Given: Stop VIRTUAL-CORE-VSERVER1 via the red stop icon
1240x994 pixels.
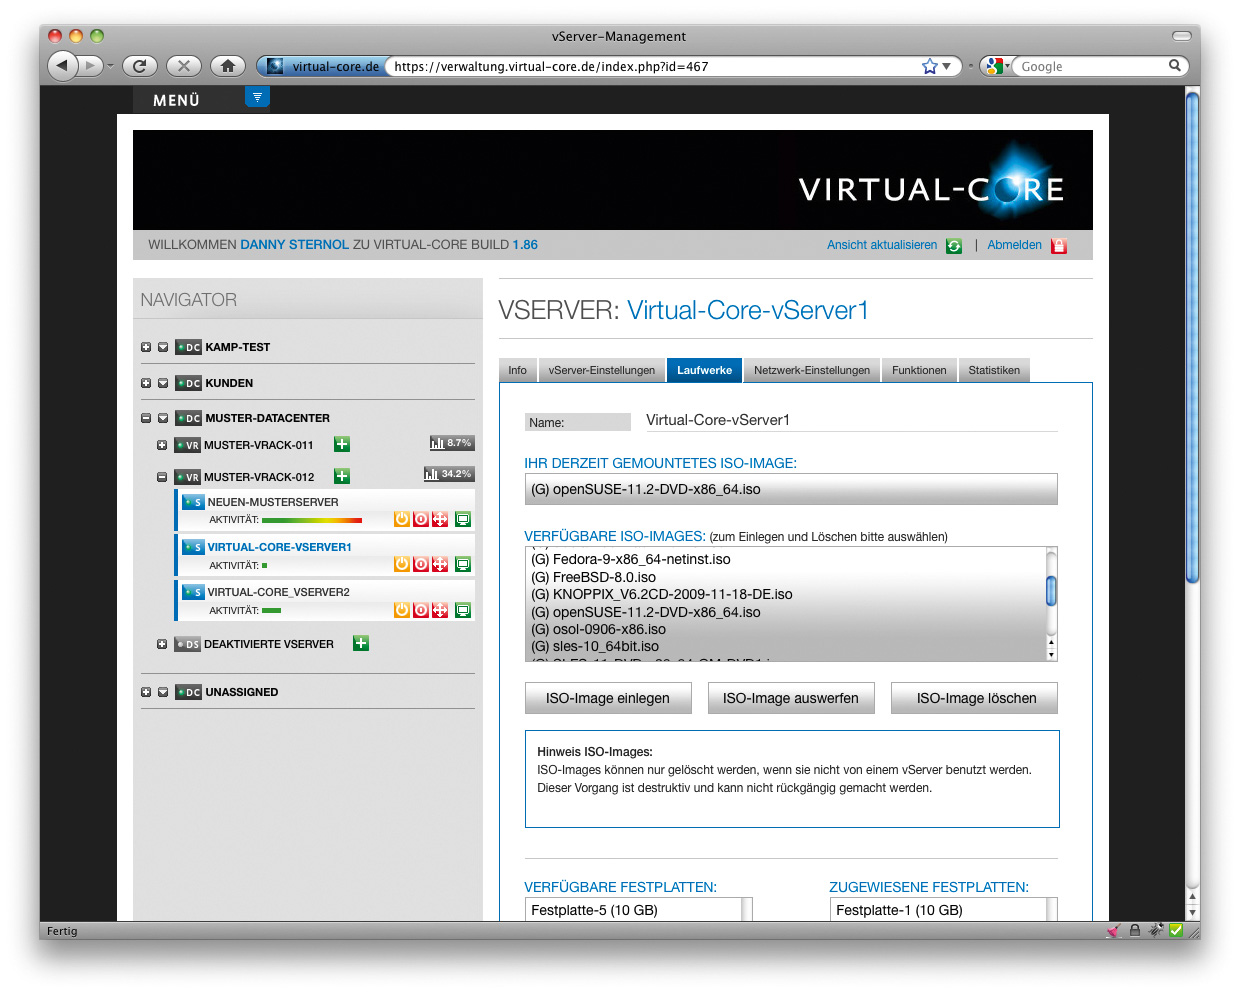Looking at the screenshot, I should coord(421,564).
